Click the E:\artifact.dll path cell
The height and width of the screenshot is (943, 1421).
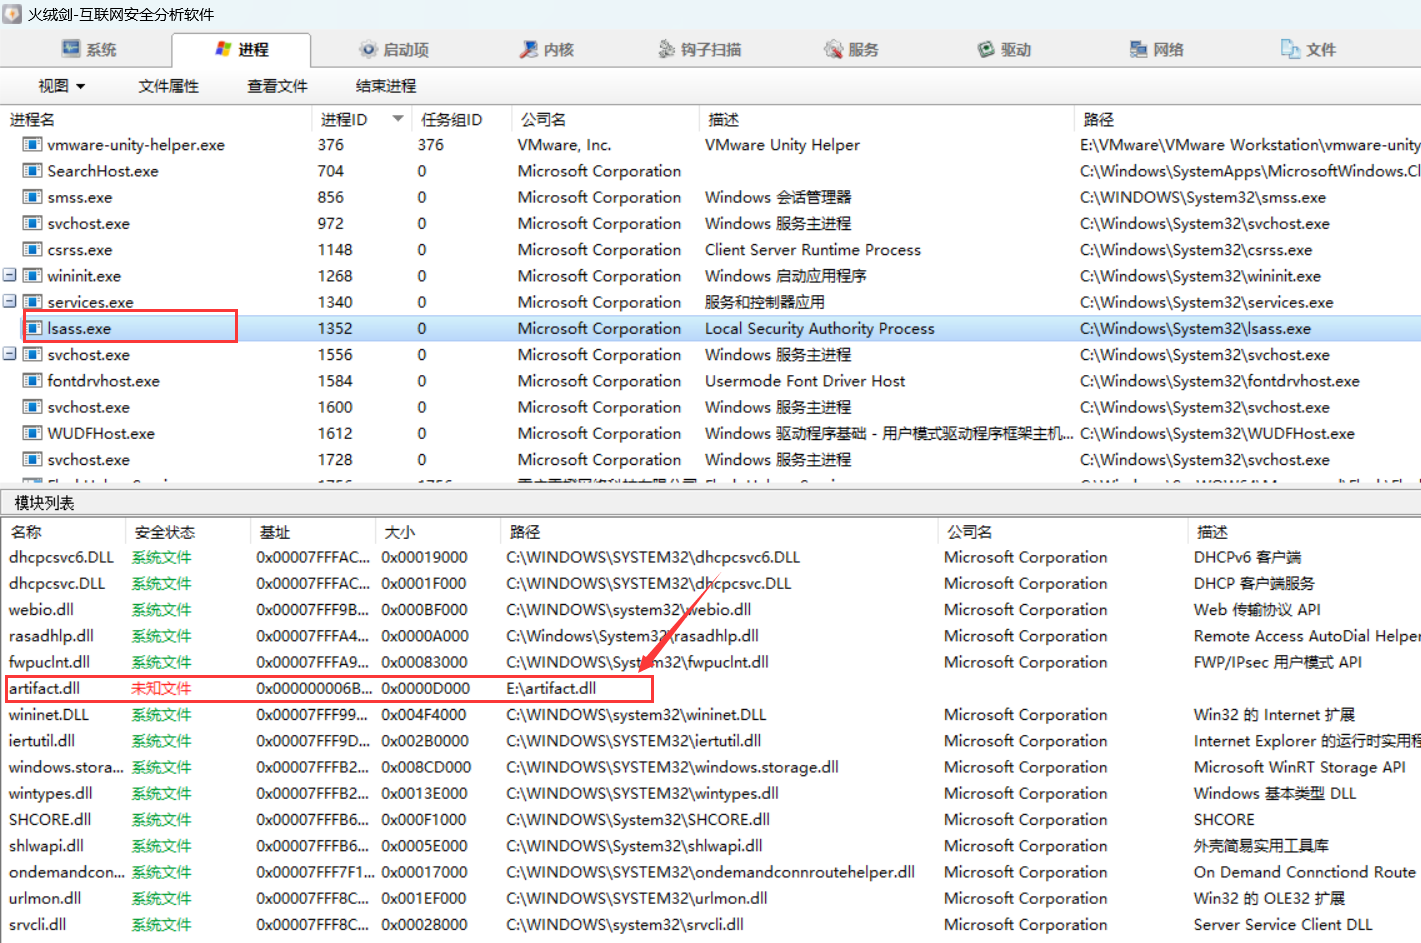click(x=551, y=688)
